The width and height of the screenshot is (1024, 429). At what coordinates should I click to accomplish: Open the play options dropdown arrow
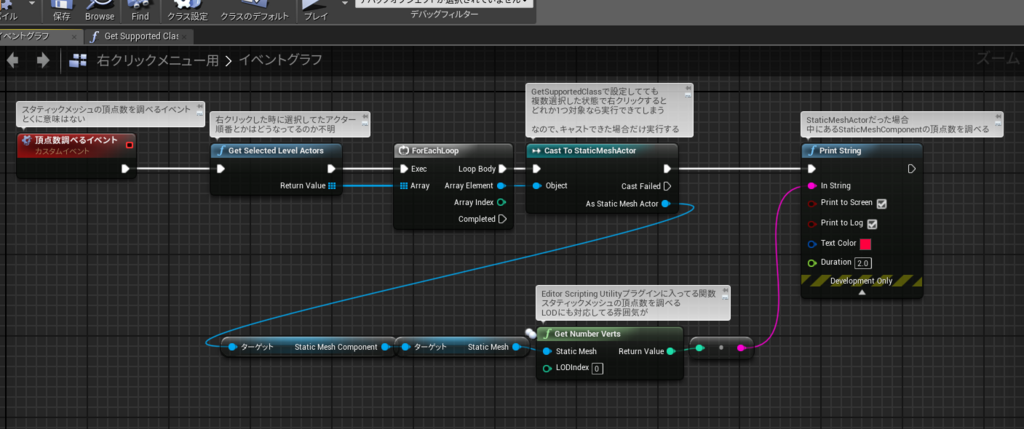pyautogui.click(x=345, y=4)
